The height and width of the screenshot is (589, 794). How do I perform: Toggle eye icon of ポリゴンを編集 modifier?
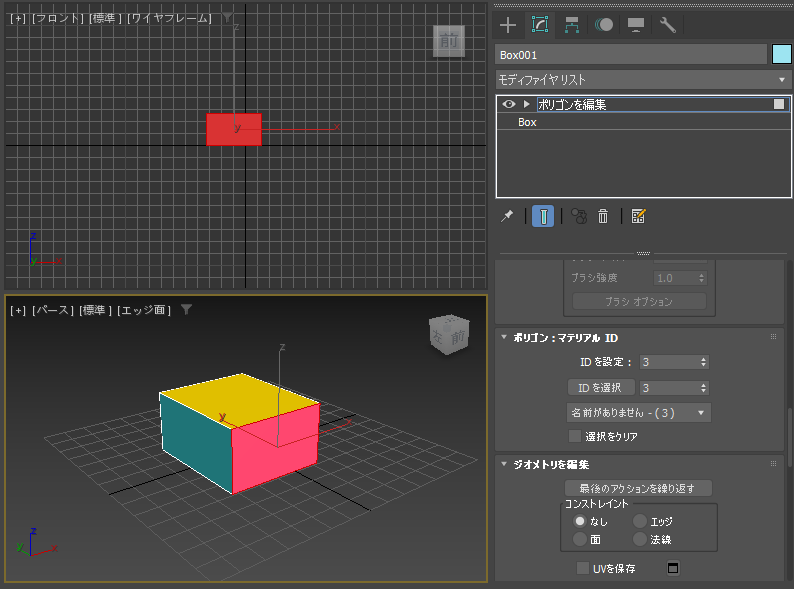click(x=509, y=104)
